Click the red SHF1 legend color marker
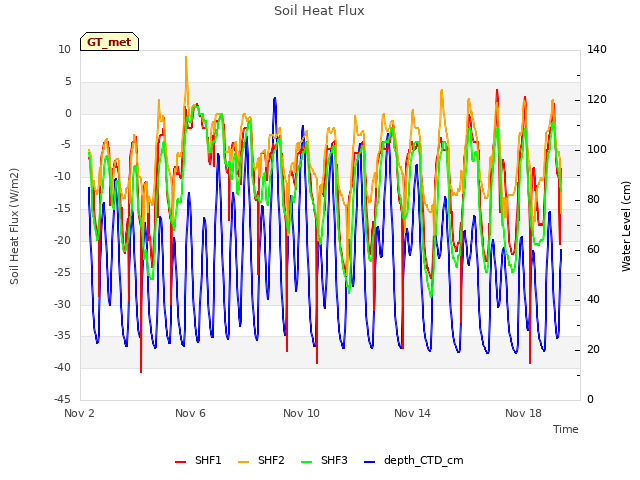This screenshot has width=640, height=480. click(x=180, y=462)
